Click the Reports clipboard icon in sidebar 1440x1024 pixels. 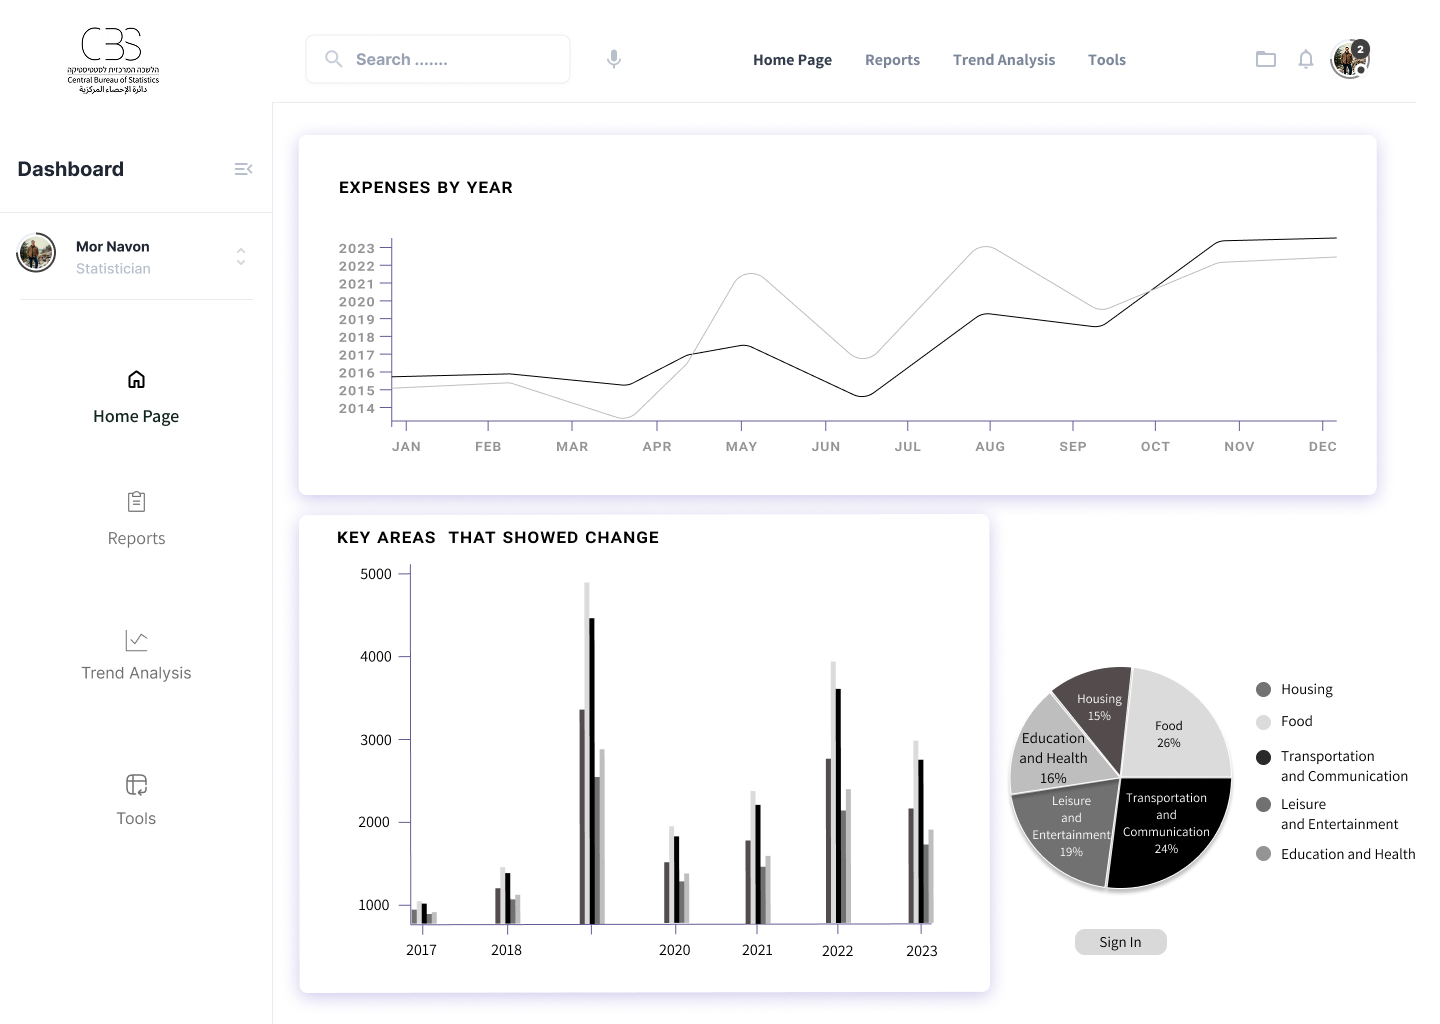[x=136, y=501]
